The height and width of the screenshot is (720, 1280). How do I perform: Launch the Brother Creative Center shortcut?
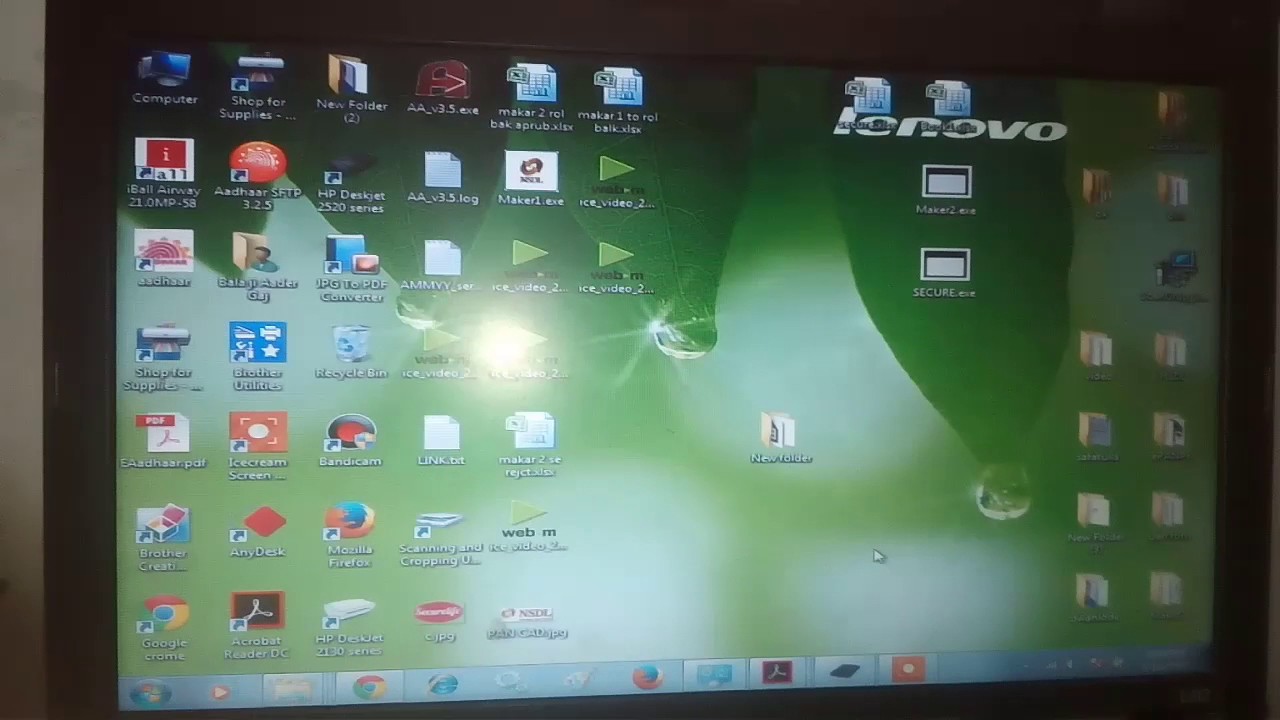(163, 538)
